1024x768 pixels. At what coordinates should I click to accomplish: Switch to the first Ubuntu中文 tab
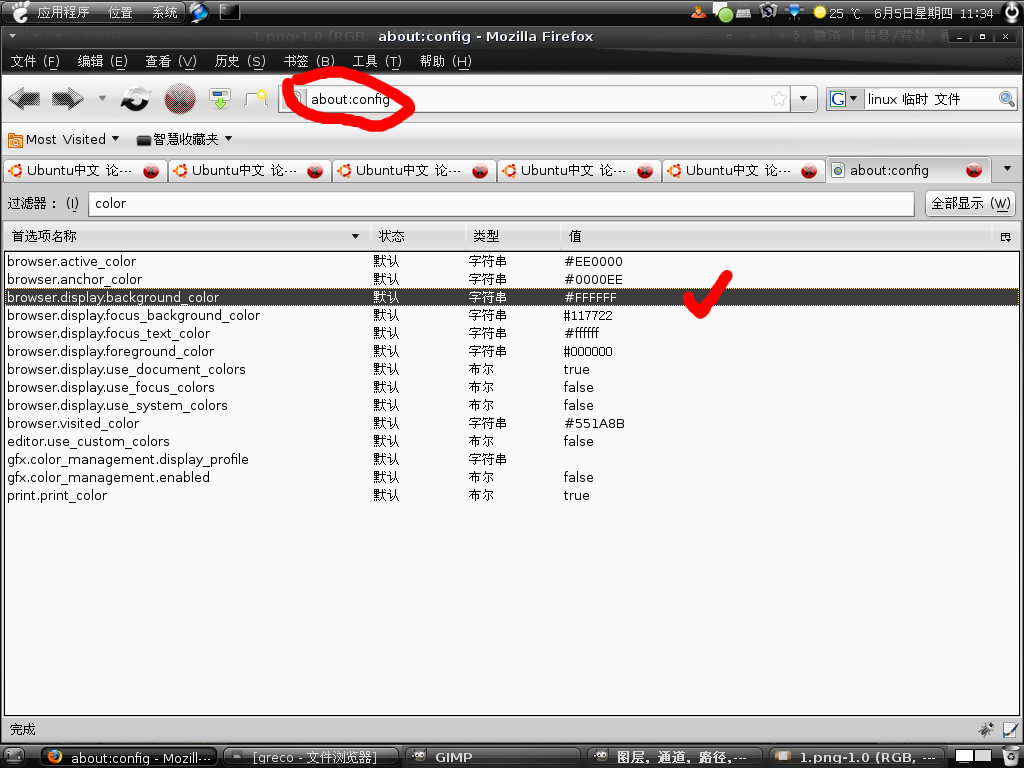coord(84,170)
